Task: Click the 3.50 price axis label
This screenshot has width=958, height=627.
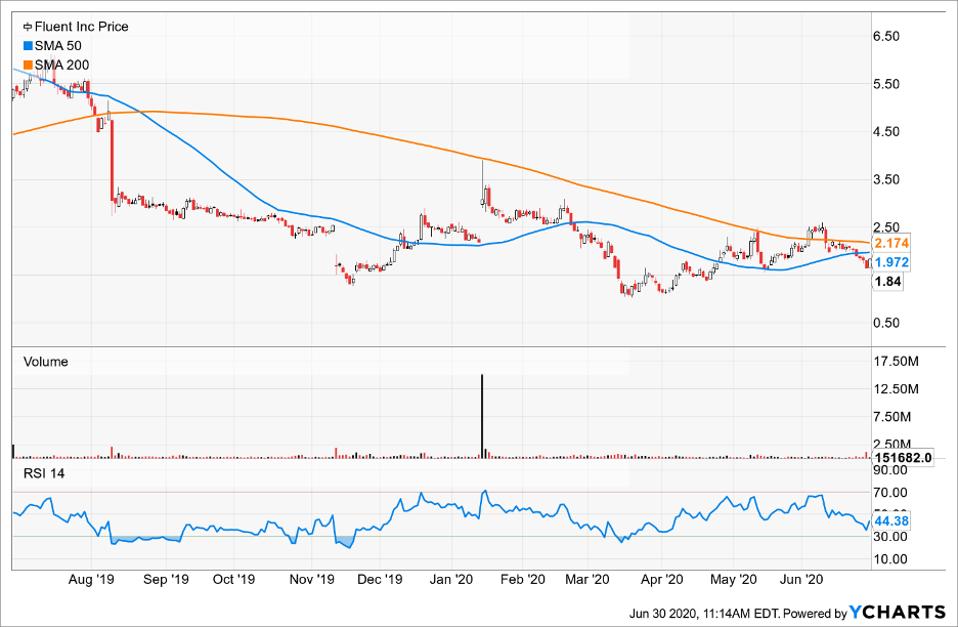Action: 887,179
